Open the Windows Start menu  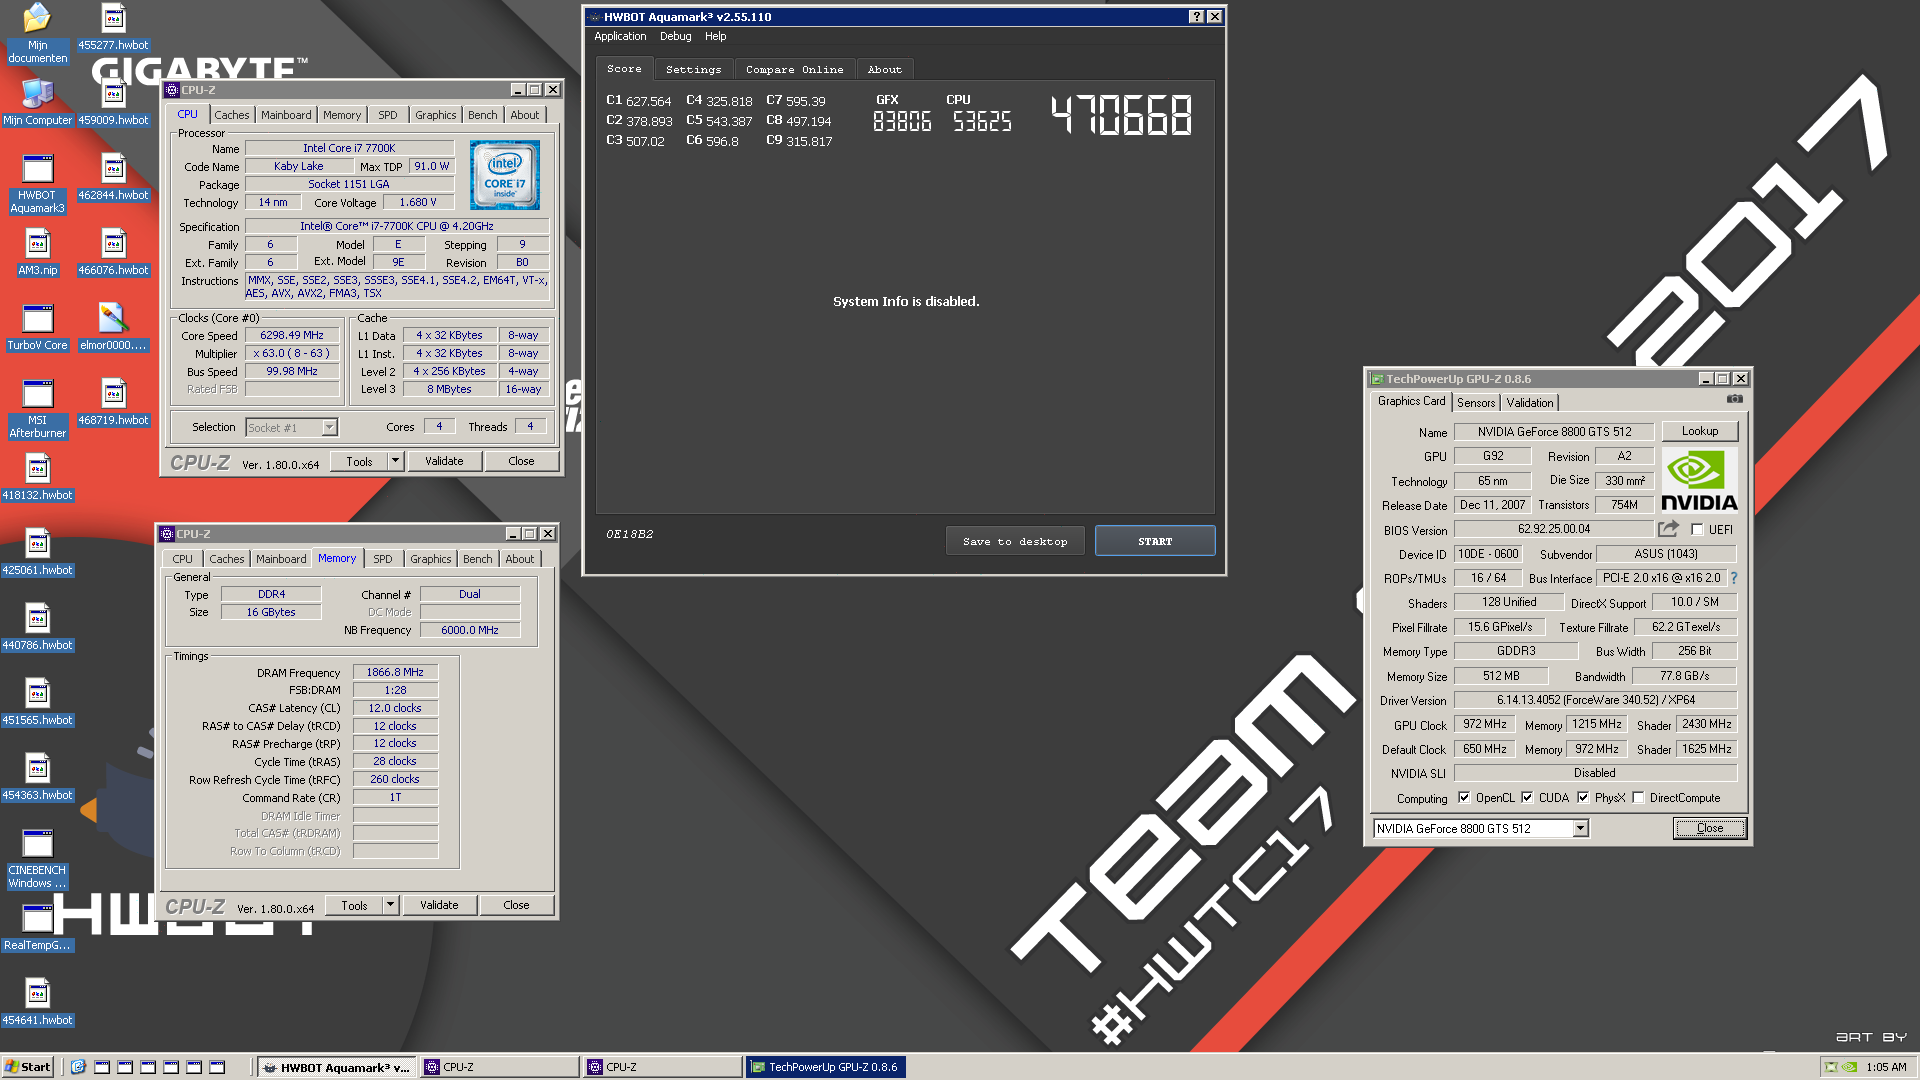pyautogui.click(x=27, y=1067)
